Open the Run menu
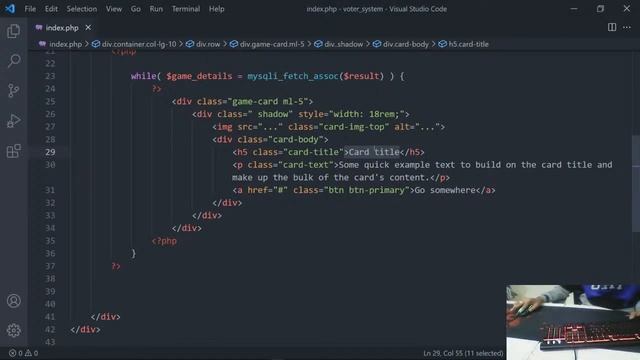640x360 pixels. (156, 9)
